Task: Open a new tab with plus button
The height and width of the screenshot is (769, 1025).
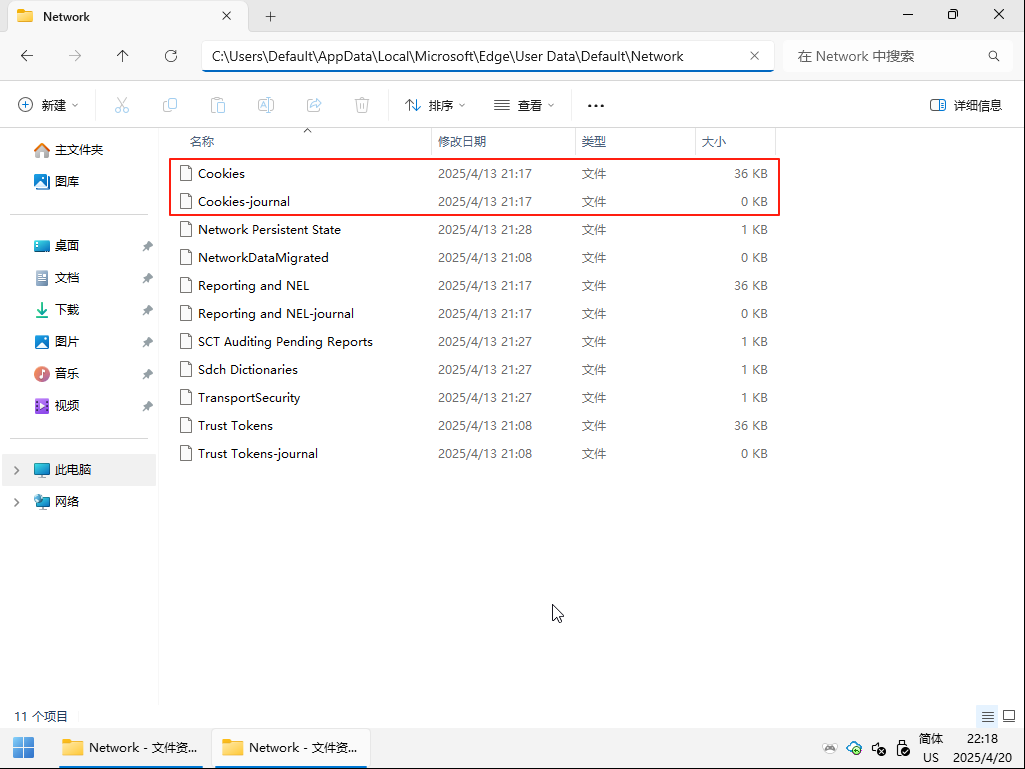Action: 270,16
